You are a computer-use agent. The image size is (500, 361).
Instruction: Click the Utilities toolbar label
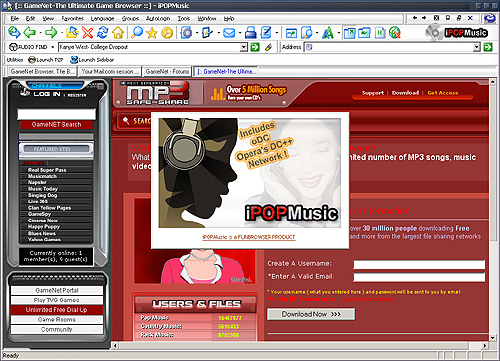coord(15,60)
